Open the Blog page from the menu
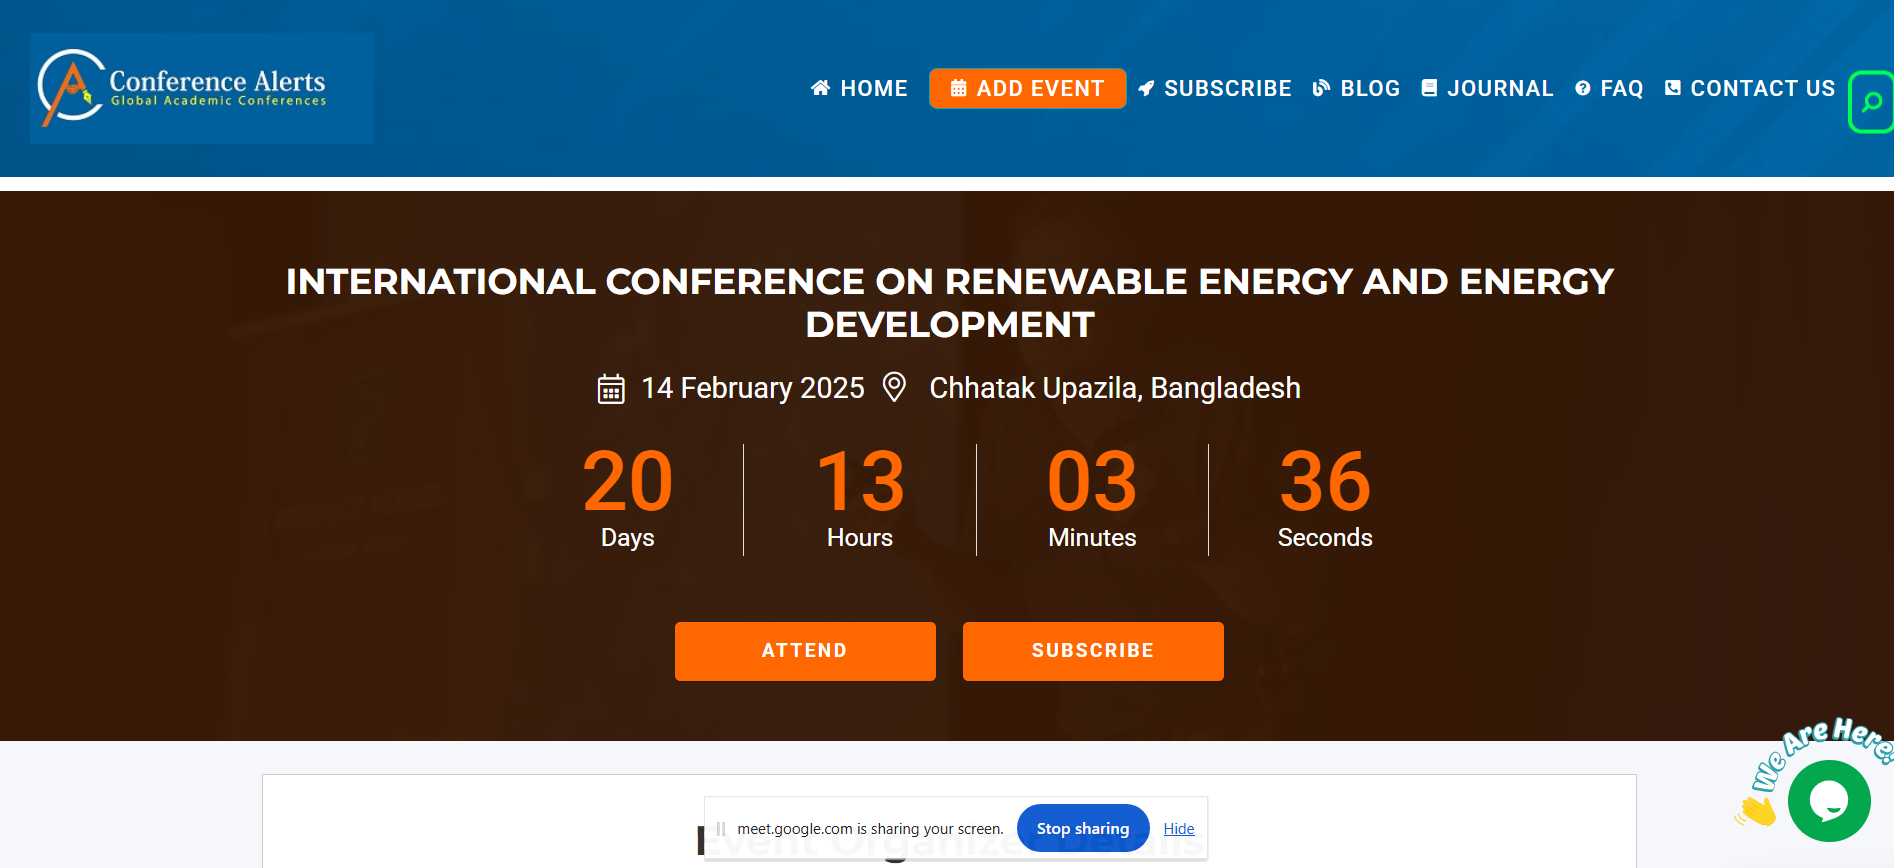 coord(1369,88)
